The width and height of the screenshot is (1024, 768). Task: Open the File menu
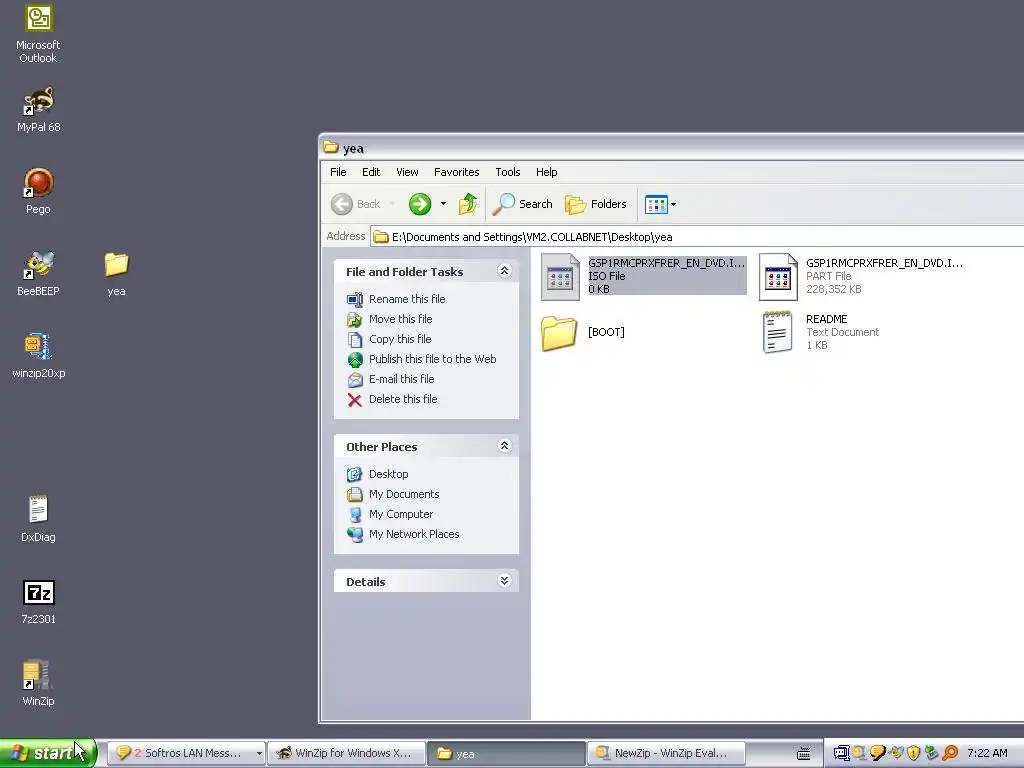coord(338,172)
